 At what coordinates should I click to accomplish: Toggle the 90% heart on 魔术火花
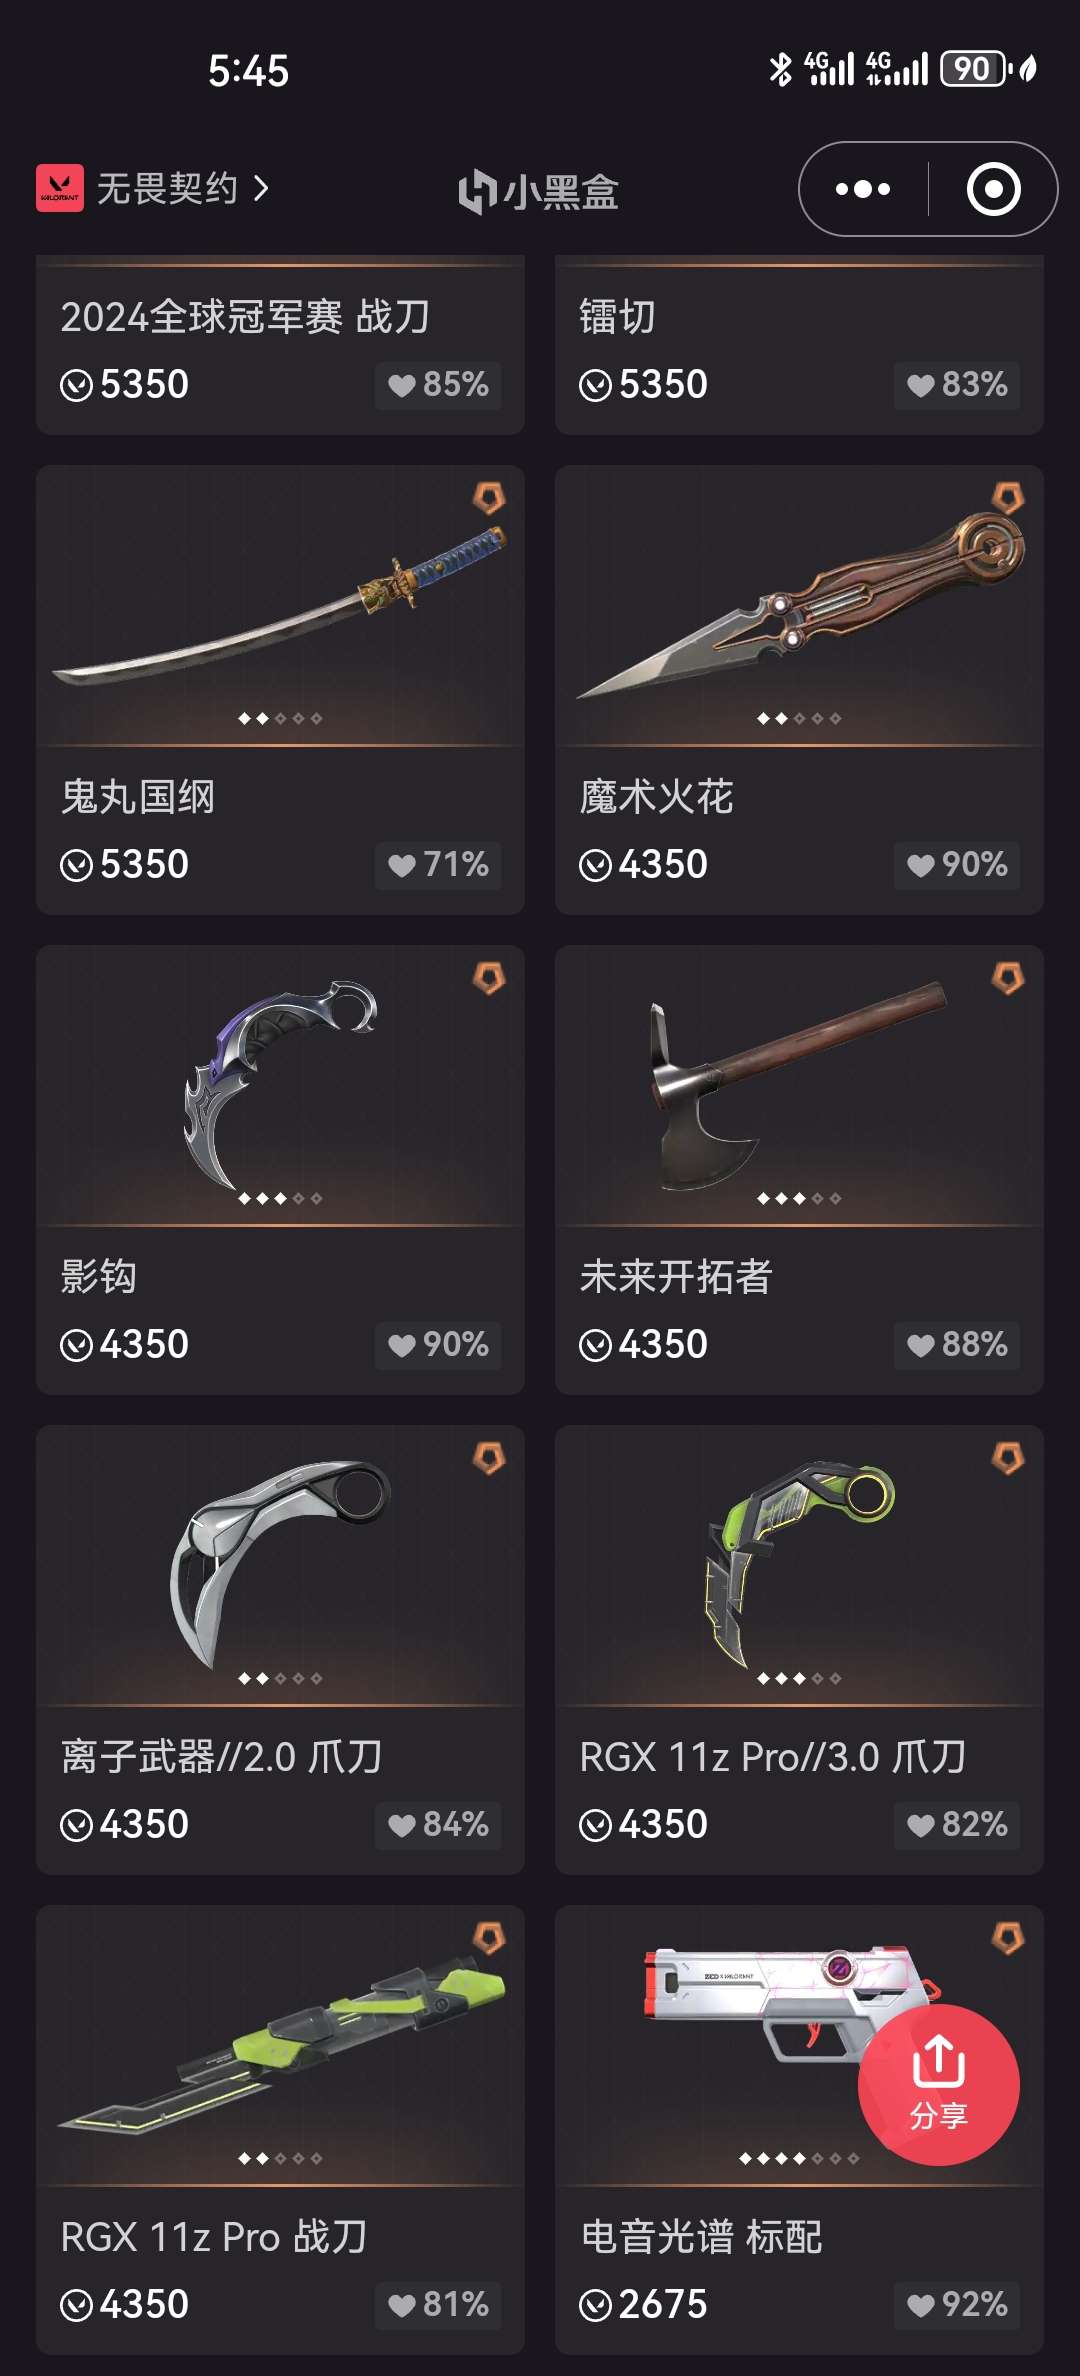click(957, 865)
